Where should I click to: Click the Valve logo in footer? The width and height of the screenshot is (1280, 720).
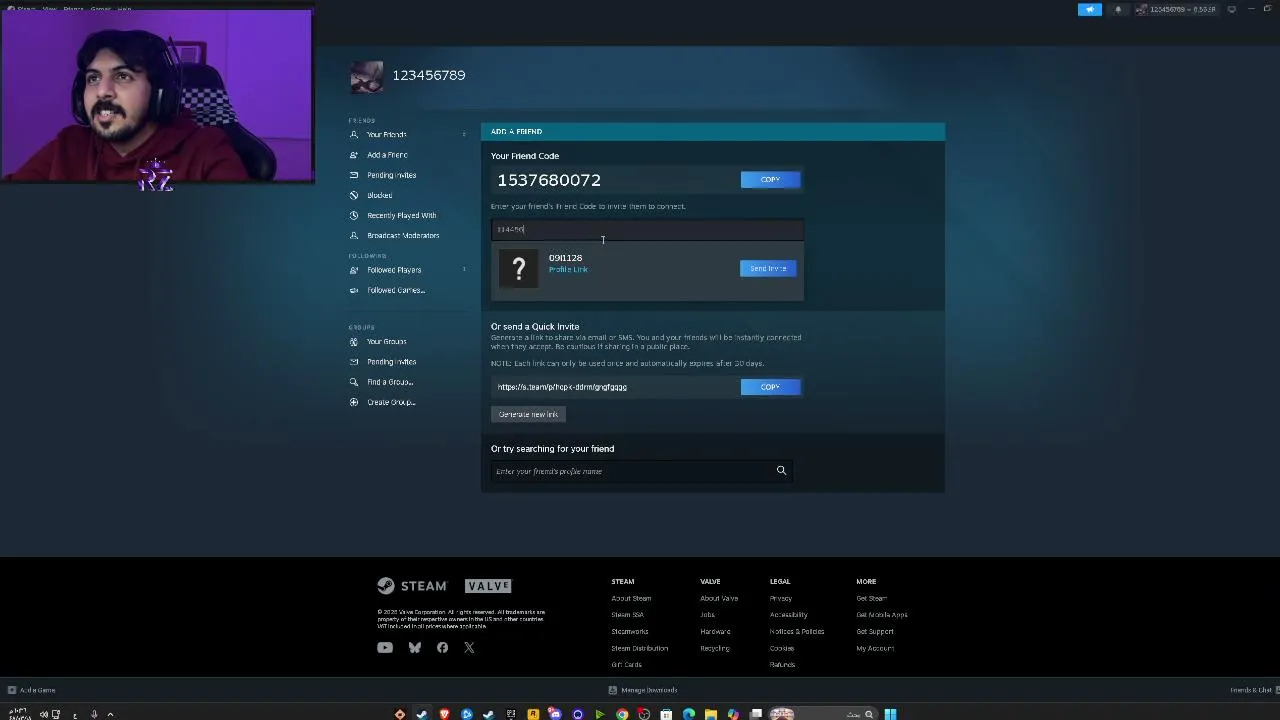488,586
